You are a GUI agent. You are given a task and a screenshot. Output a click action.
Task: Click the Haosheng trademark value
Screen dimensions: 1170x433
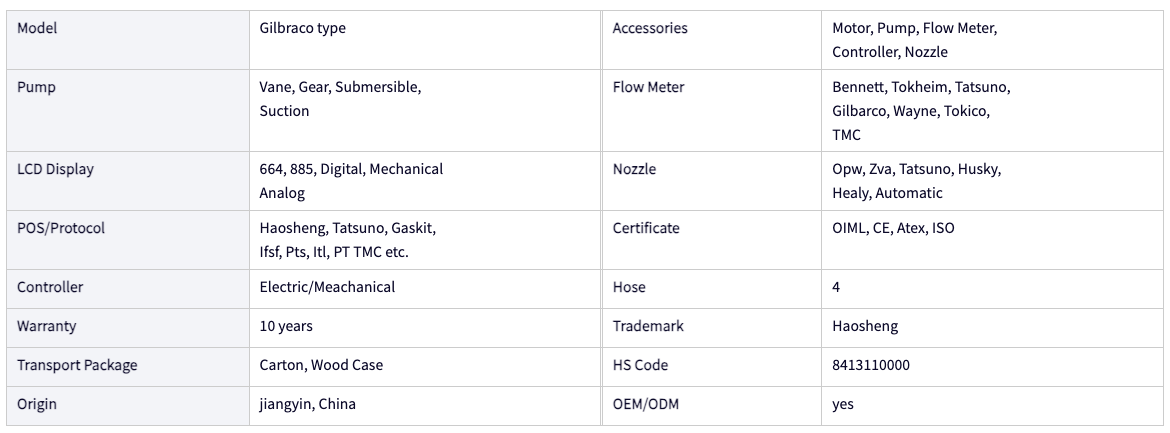pyautogui.click(x=865, y=326)
